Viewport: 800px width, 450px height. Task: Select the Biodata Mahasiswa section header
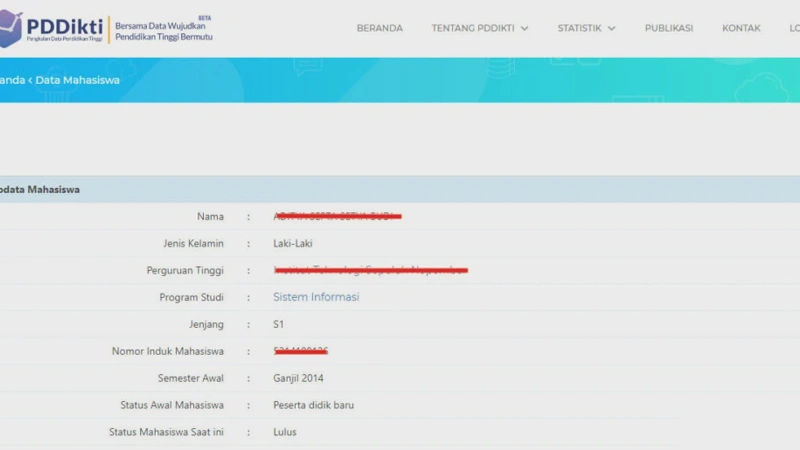(40, 189)
